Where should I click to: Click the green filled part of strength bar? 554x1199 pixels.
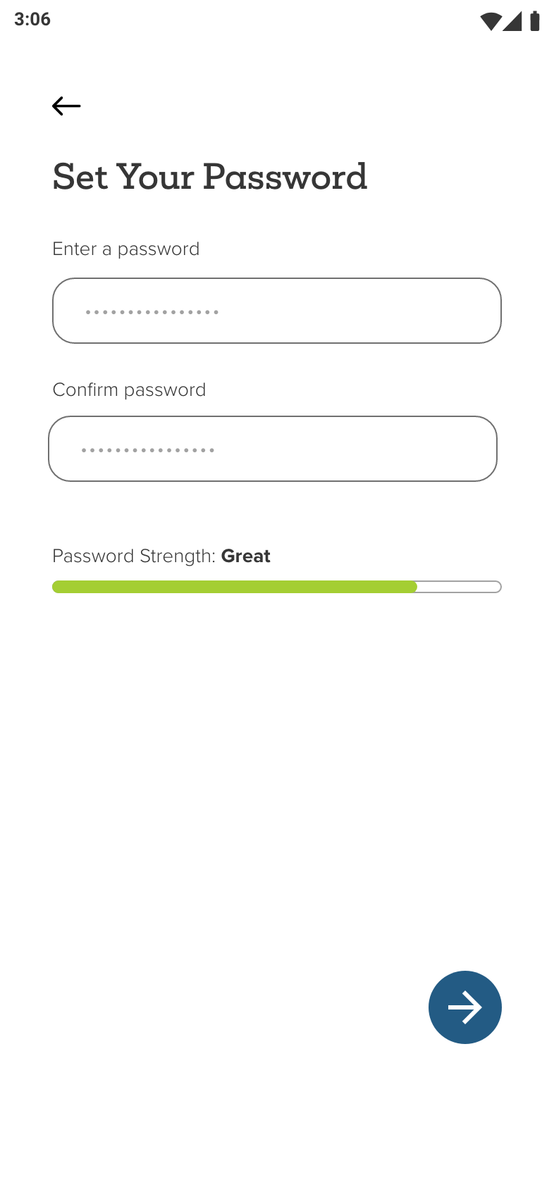pyautogui.click(x=234, y=587)
